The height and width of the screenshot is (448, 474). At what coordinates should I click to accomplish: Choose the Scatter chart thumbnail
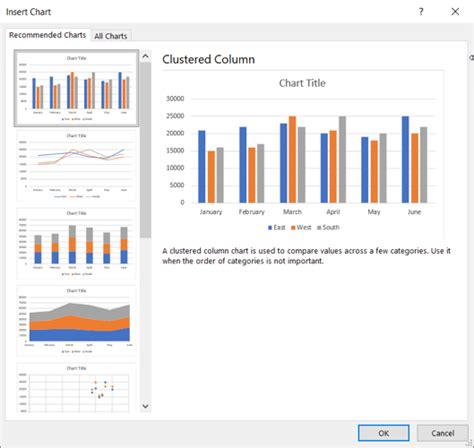pyautogui.click(x=76, y=388)
